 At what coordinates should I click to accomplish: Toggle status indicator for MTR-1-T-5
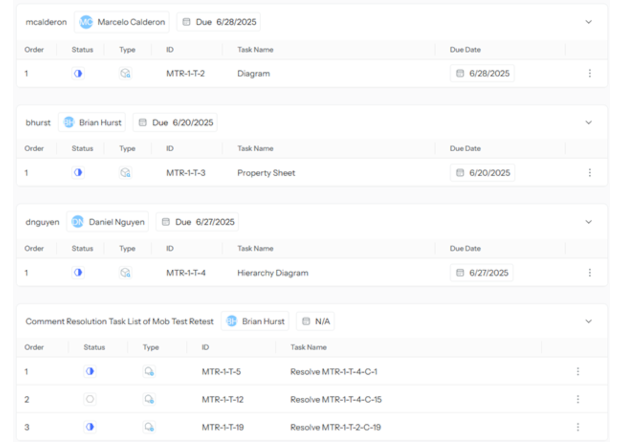pyautogui.click(x=90, y=371)
